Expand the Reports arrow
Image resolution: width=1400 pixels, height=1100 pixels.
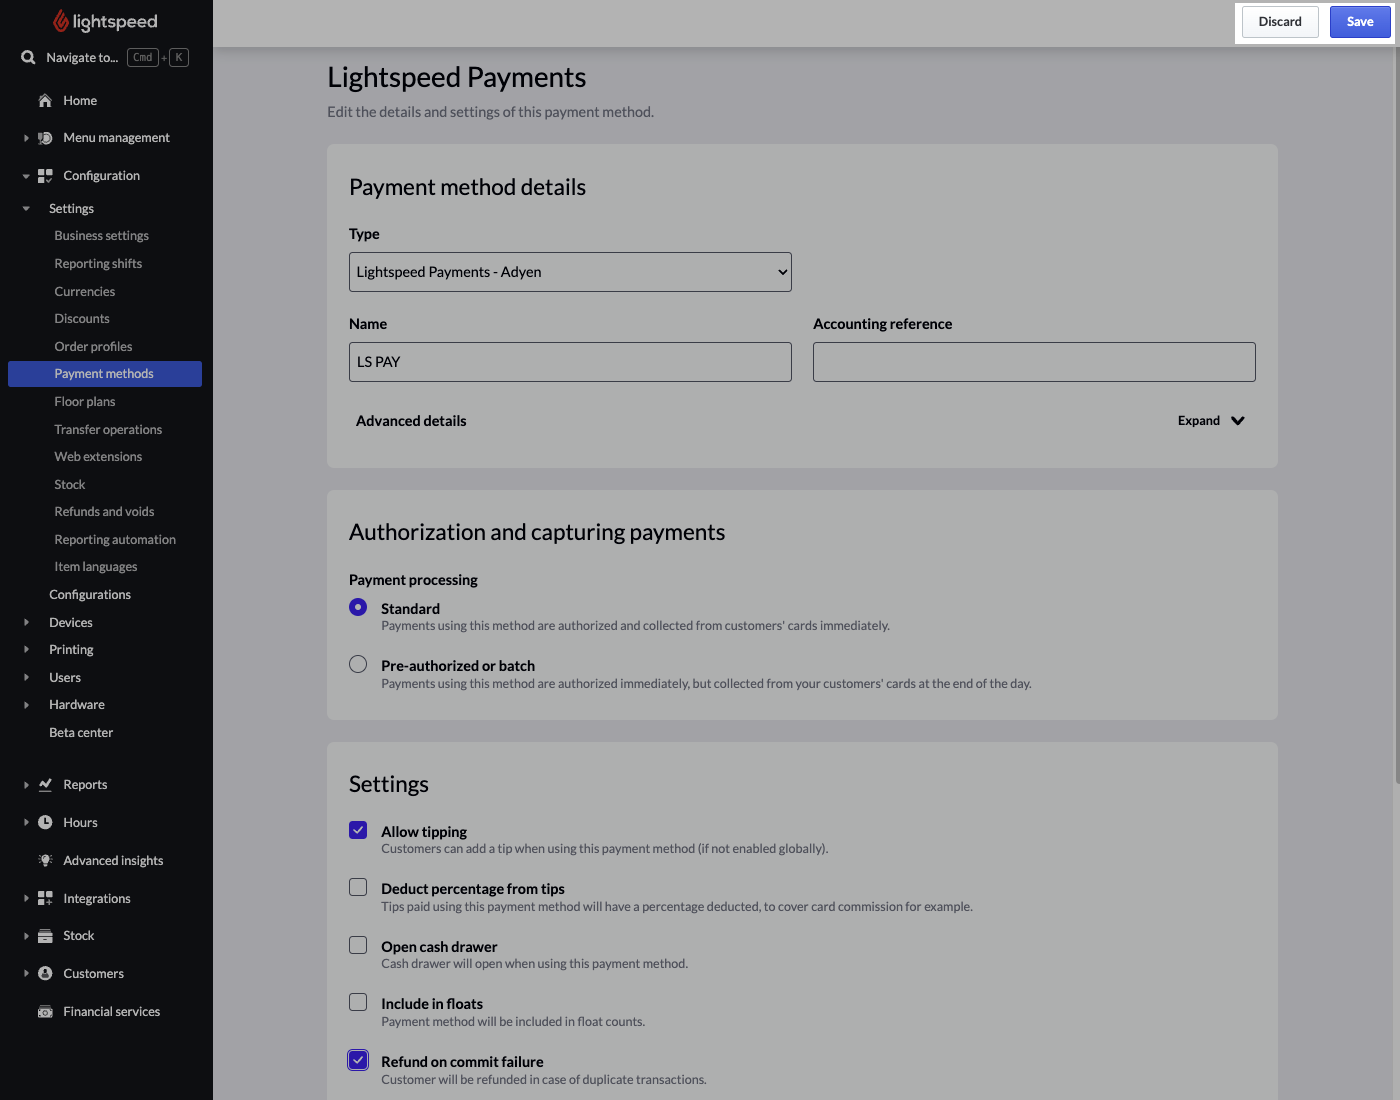(26, 785)
